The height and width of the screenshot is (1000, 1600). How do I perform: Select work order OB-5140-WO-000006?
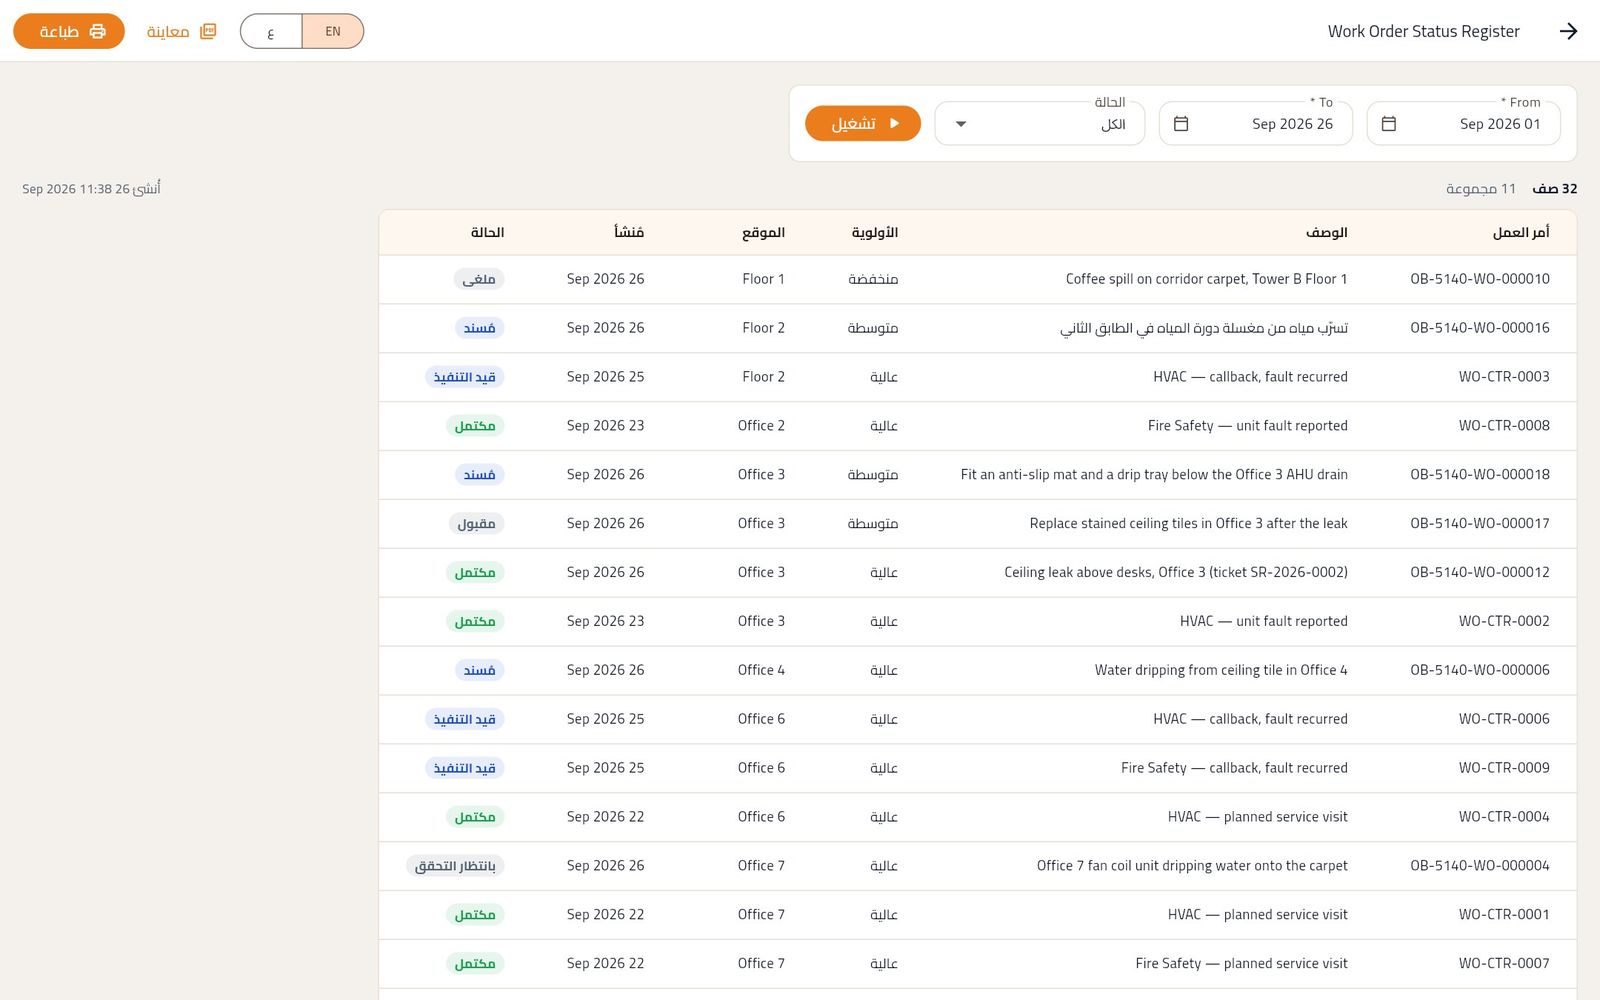click(1480, 671)
